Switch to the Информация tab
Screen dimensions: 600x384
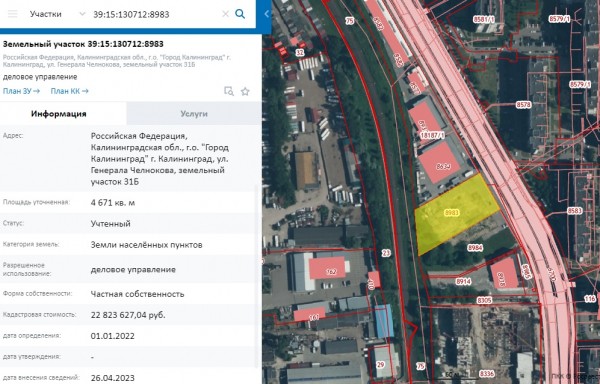pyautogui.click(x=59, y=114)
